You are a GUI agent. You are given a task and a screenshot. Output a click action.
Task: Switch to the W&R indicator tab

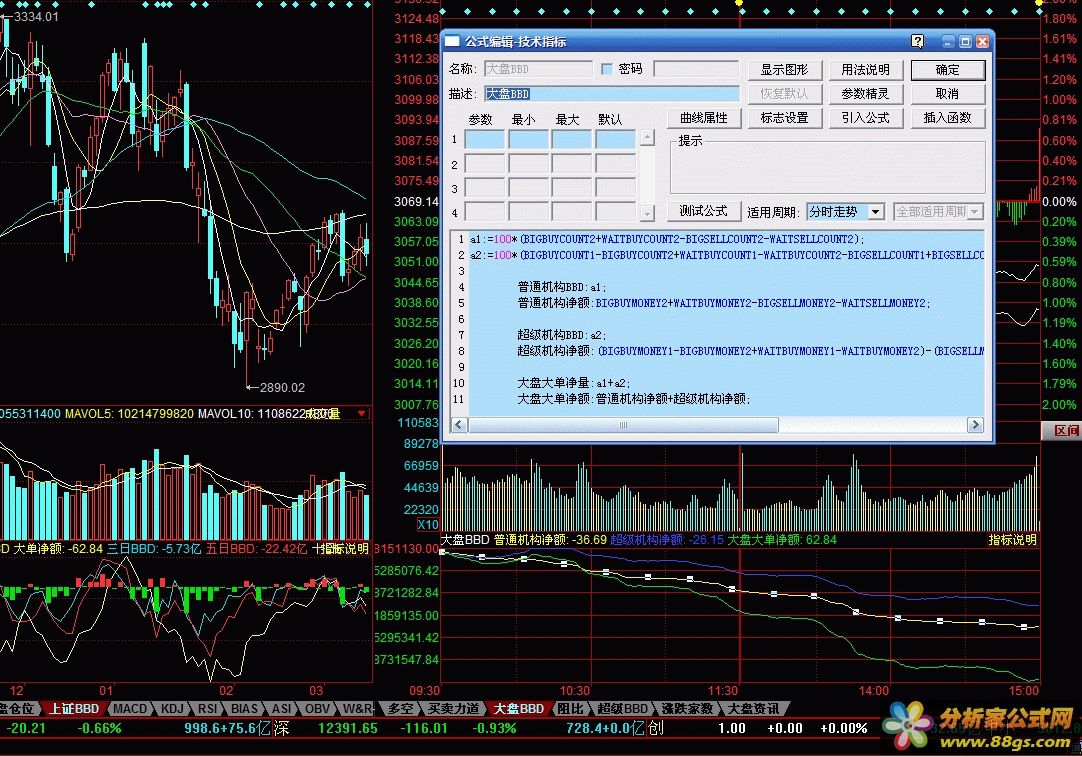coord(357,709)
